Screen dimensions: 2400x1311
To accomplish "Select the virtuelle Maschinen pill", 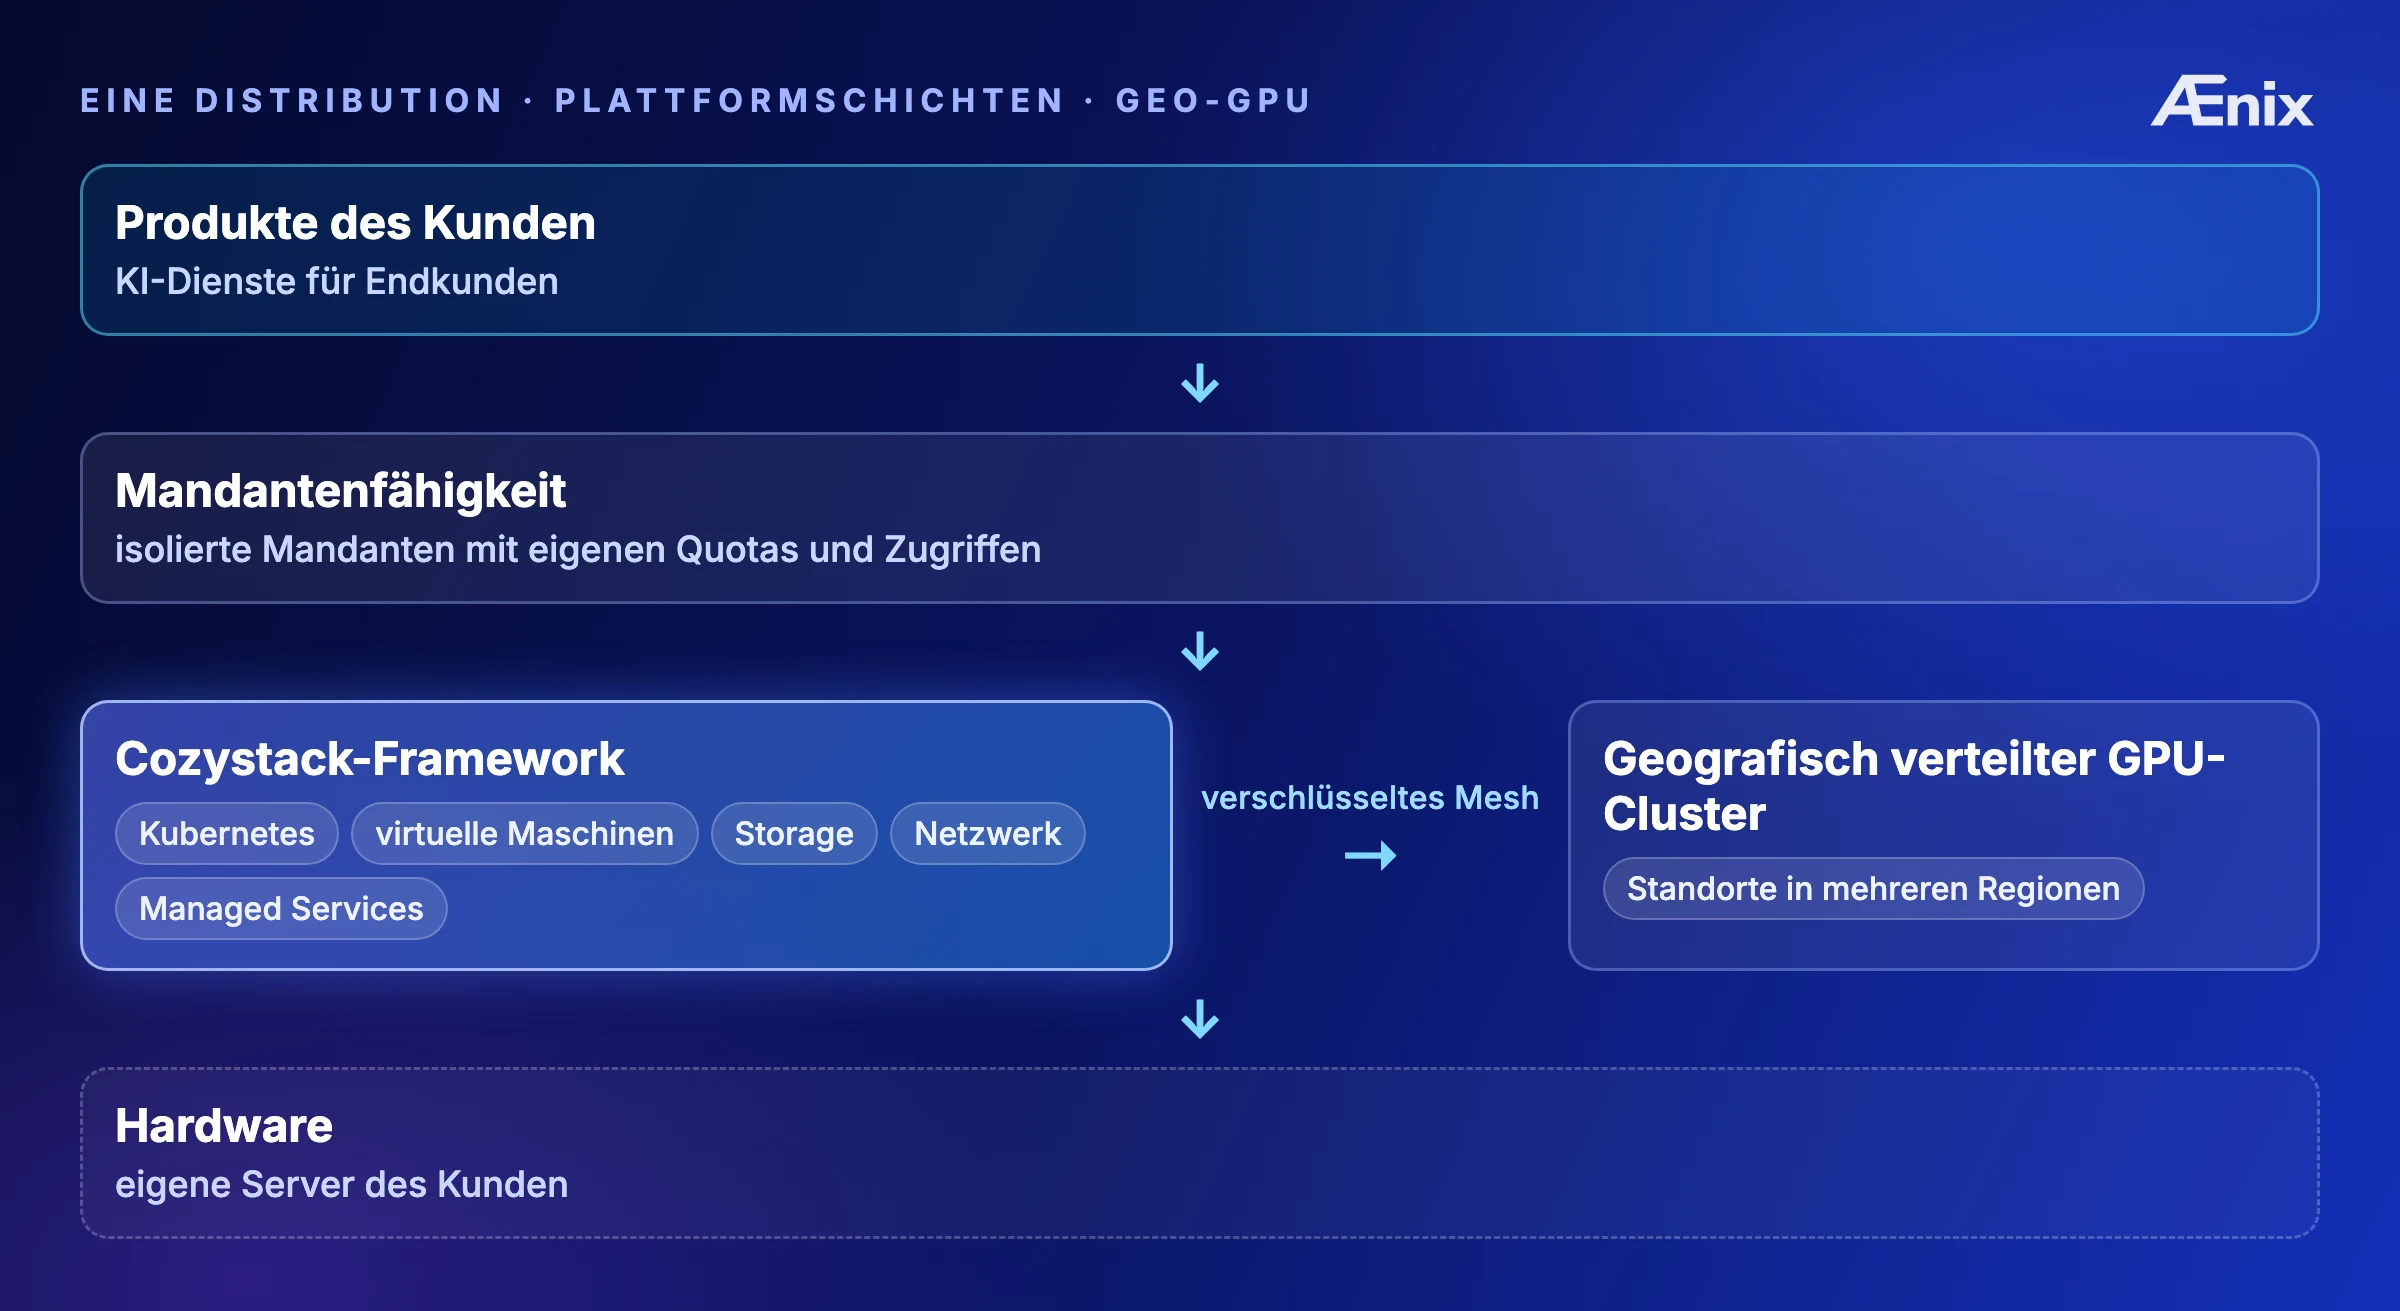I will point(524,833).
